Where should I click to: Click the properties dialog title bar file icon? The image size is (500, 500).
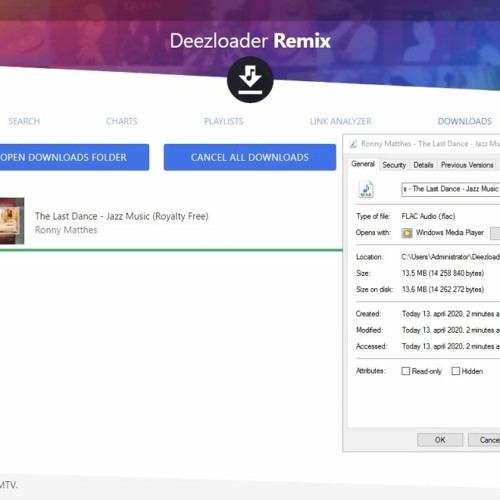(x=353, y=144)
